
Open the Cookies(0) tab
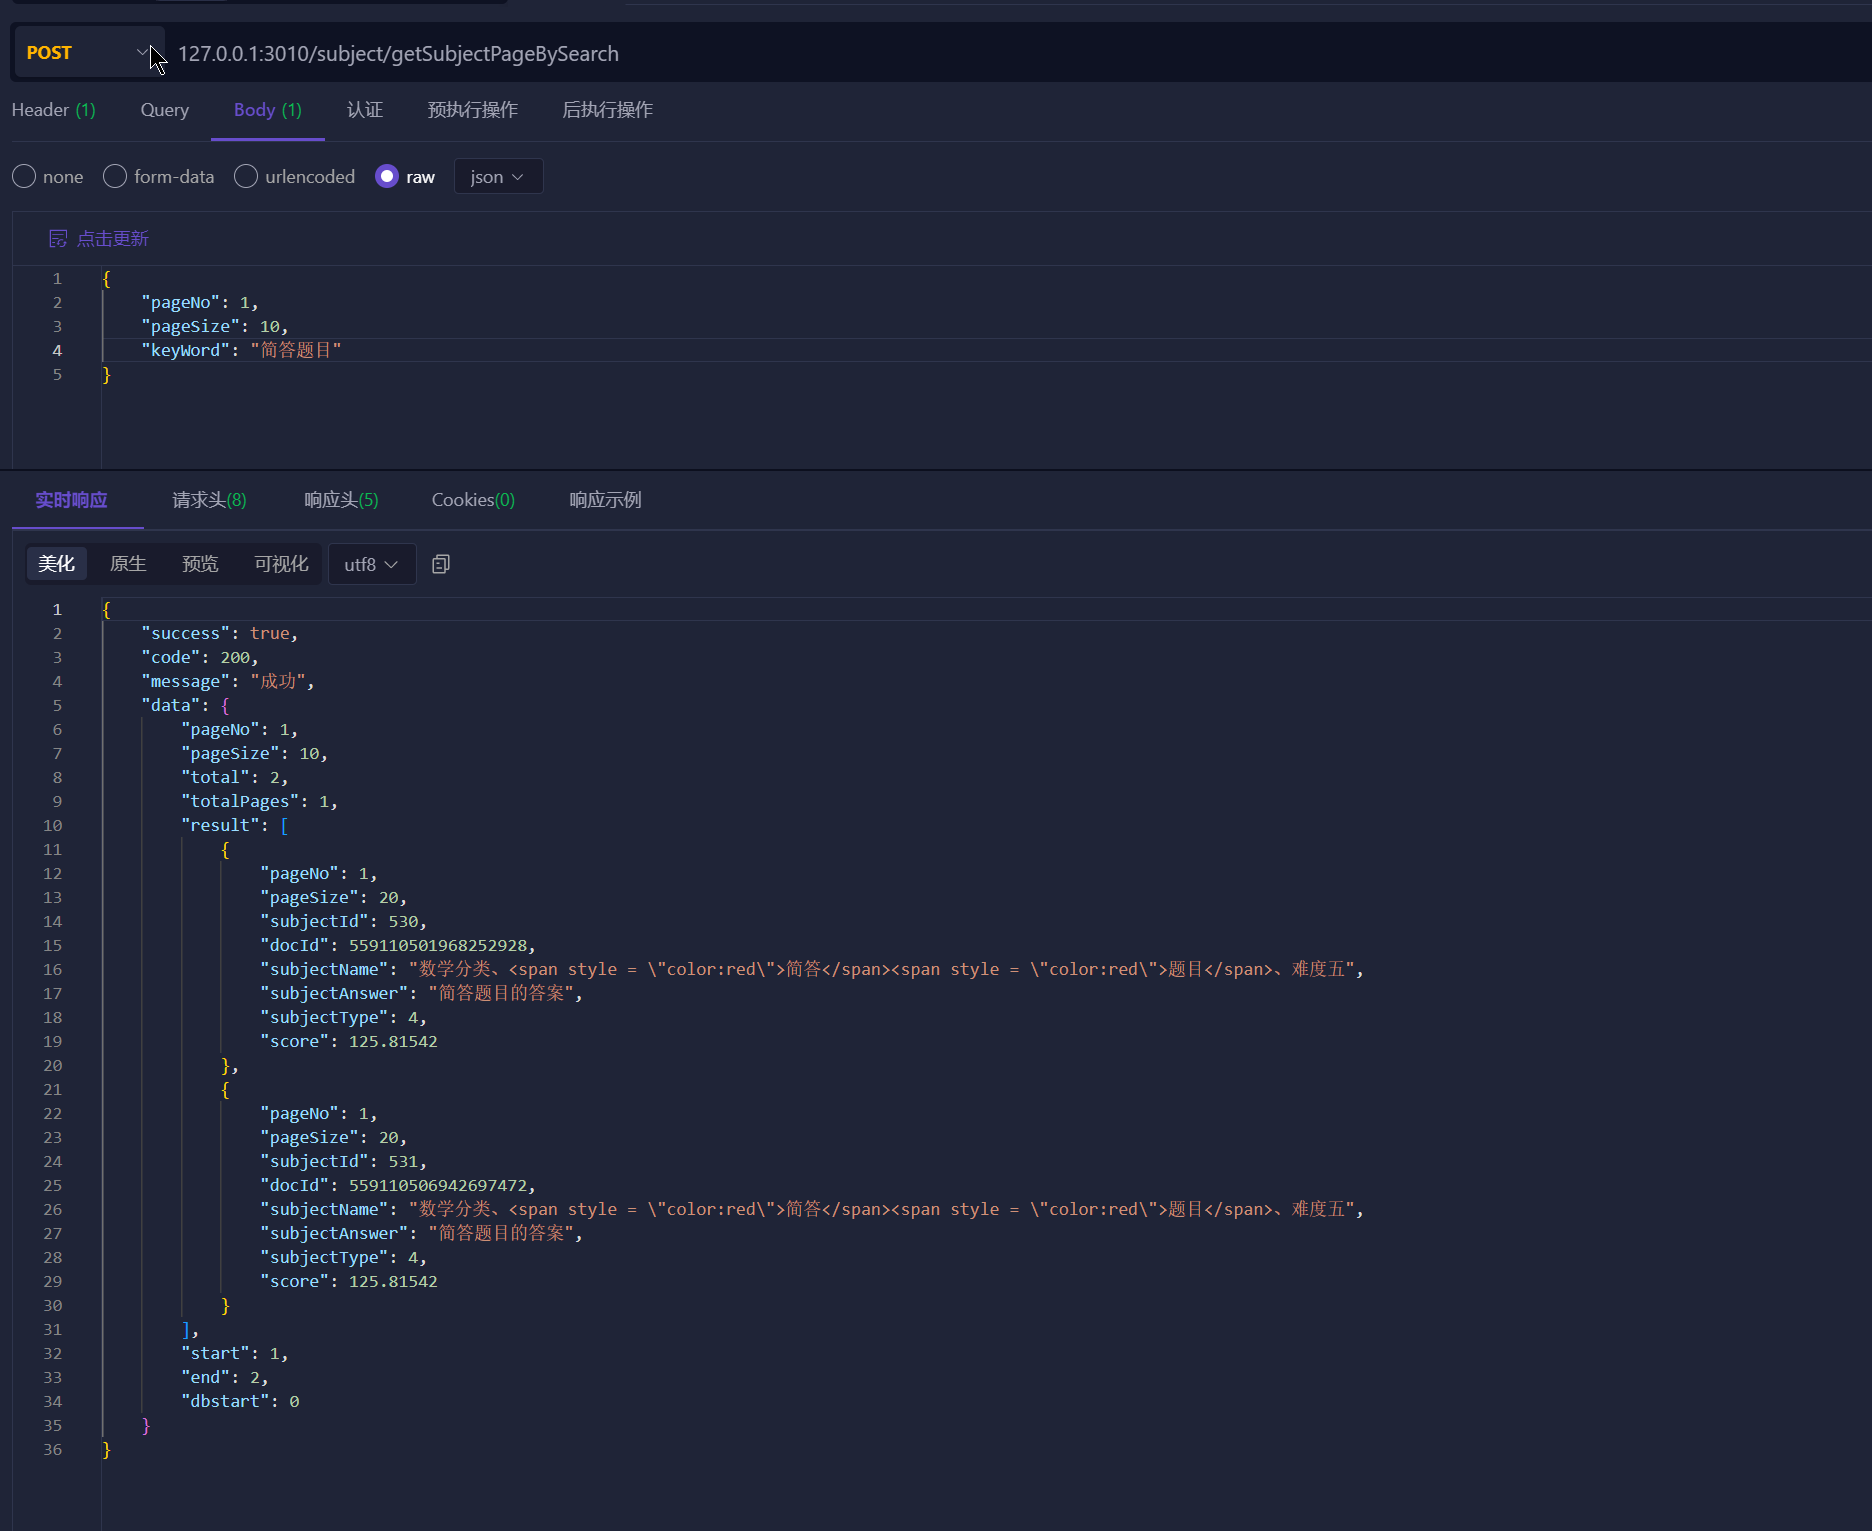pos(473,500)
